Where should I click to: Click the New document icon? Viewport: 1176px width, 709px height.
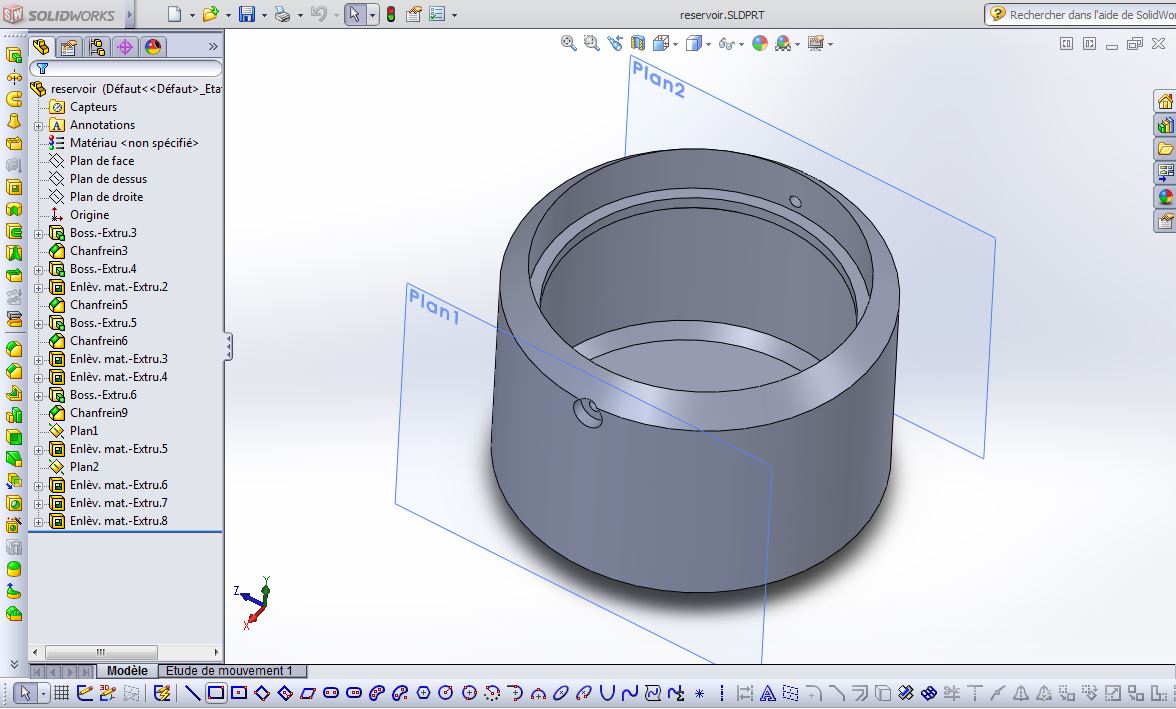pyautogui.click(x=174, y=14)
